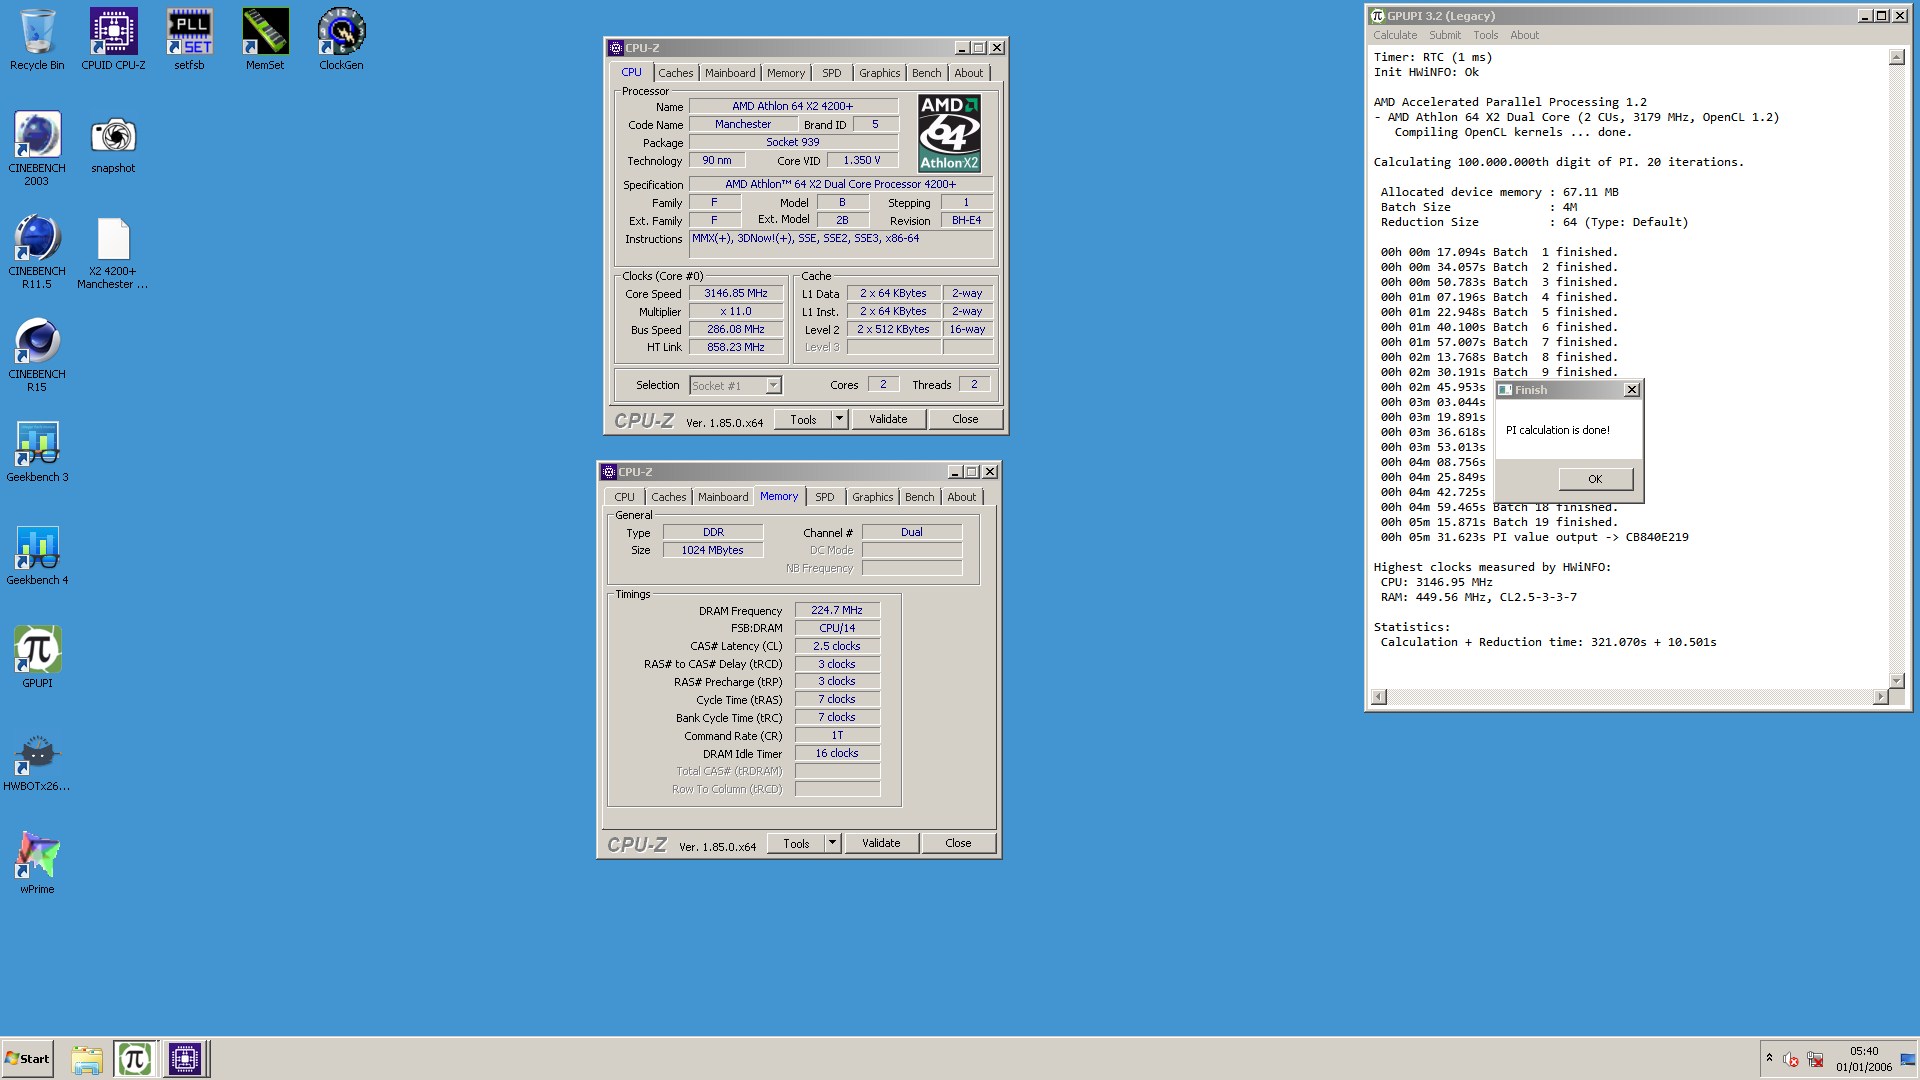The image size is (1920, 1080).
Task: Open the Tools menu in GPUPI
Action: pos(1486,35)
